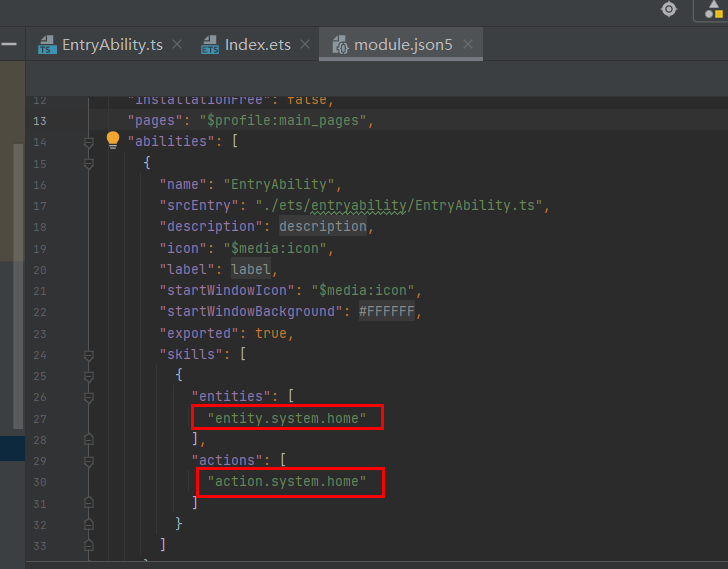Click the shapes icon at top right
The width and height of the screenshot is (728, 569).
714,9
